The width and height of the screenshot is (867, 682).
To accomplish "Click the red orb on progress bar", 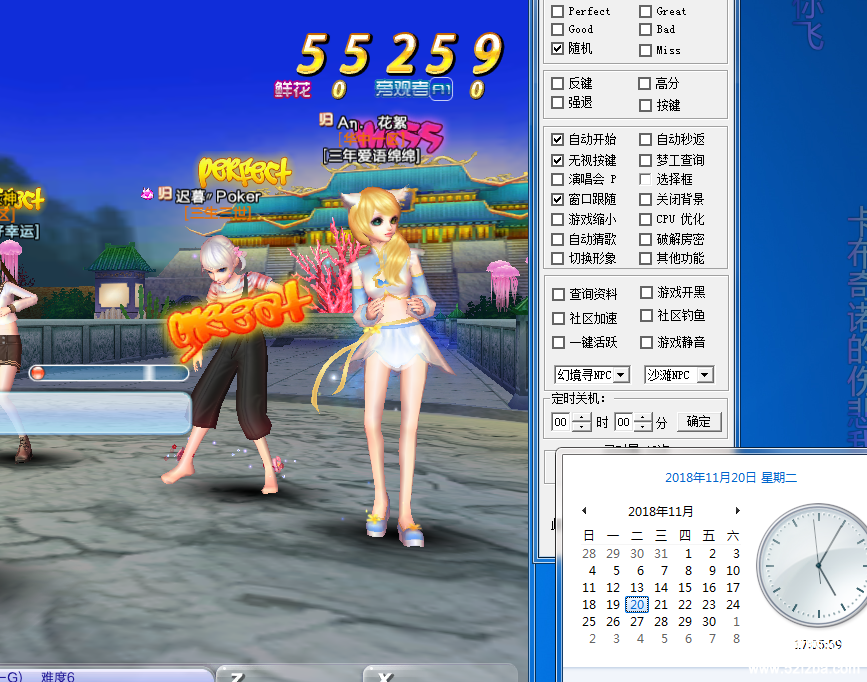I will click(38, 373).
